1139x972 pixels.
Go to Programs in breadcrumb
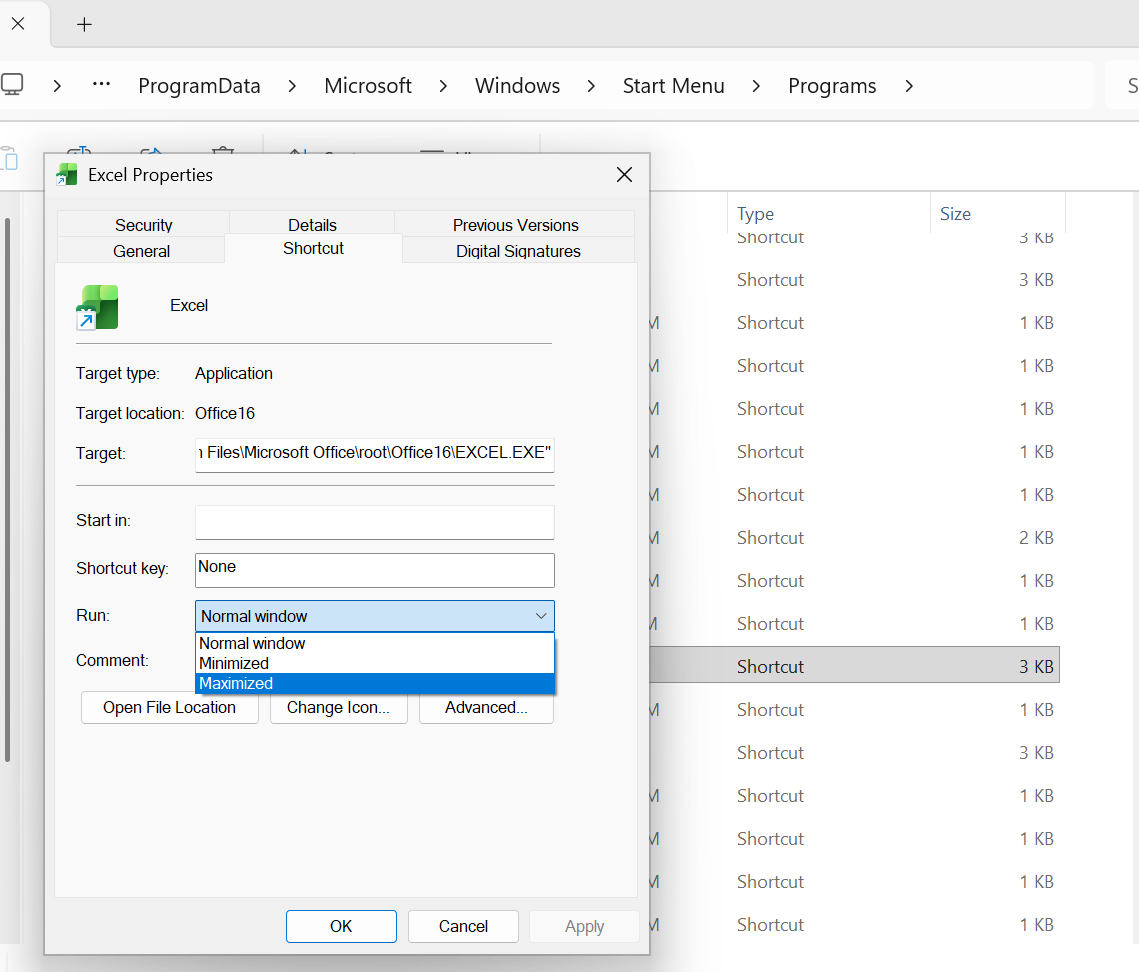pyautogui.click(x=832, y=86)
